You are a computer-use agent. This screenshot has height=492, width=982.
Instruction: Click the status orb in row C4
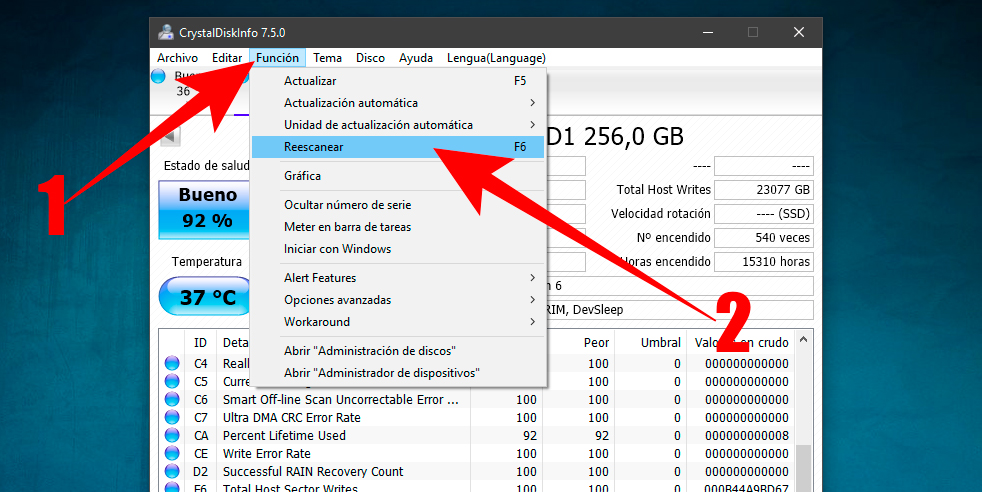[172, 364]
